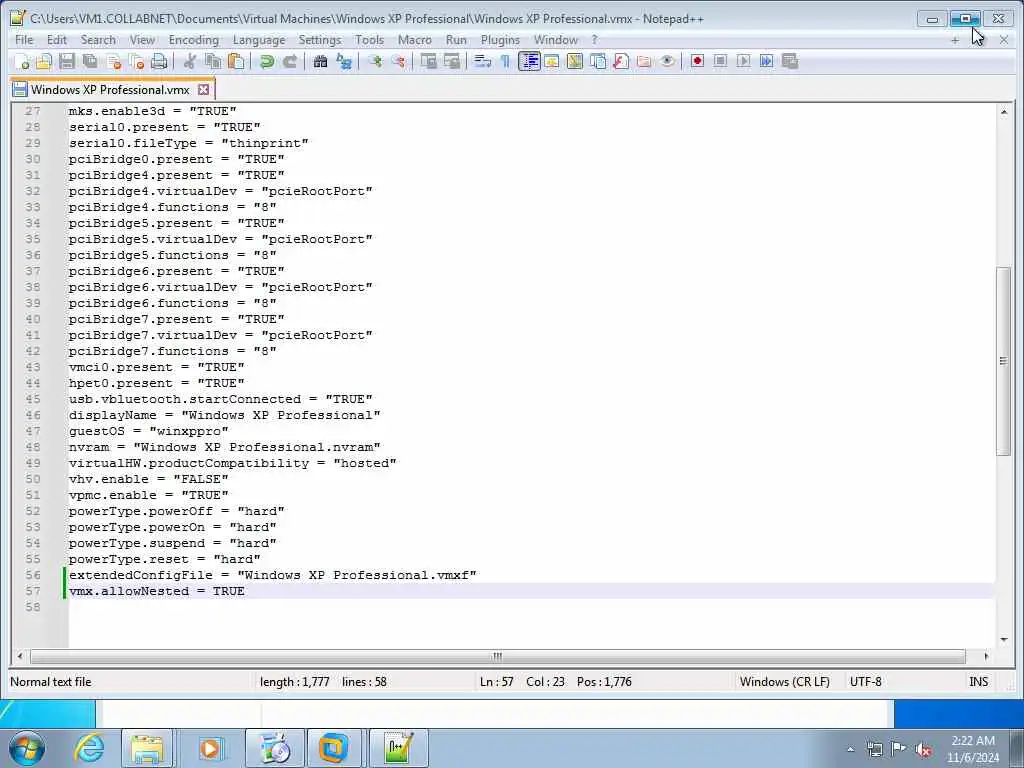Open the Windows Start menu

click(x=27, y=748)
